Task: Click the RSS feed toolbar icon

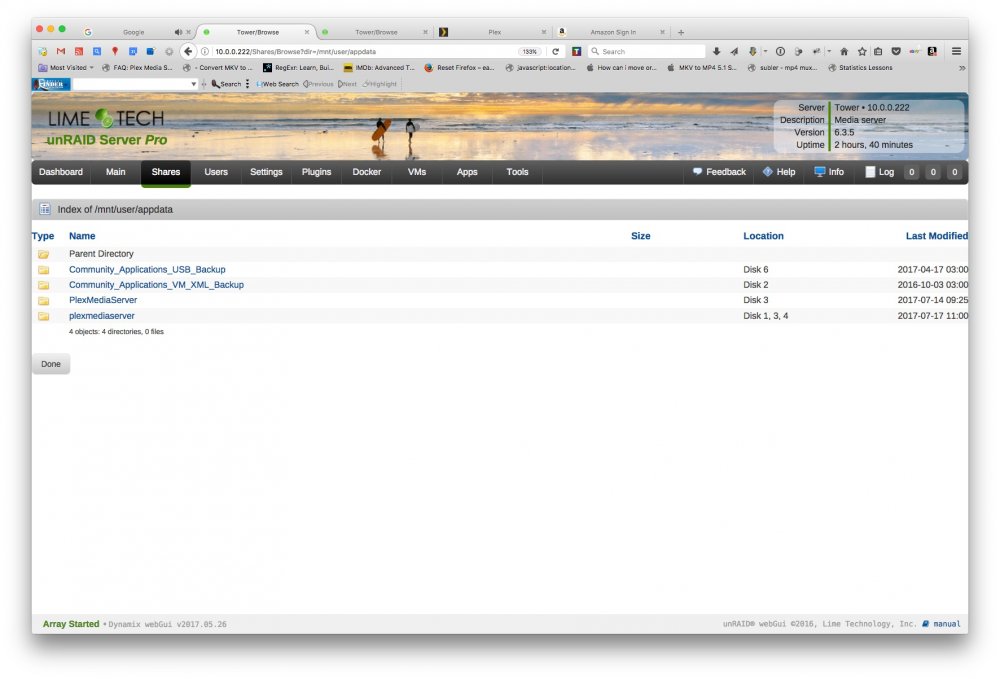Action: pos(78,52)
